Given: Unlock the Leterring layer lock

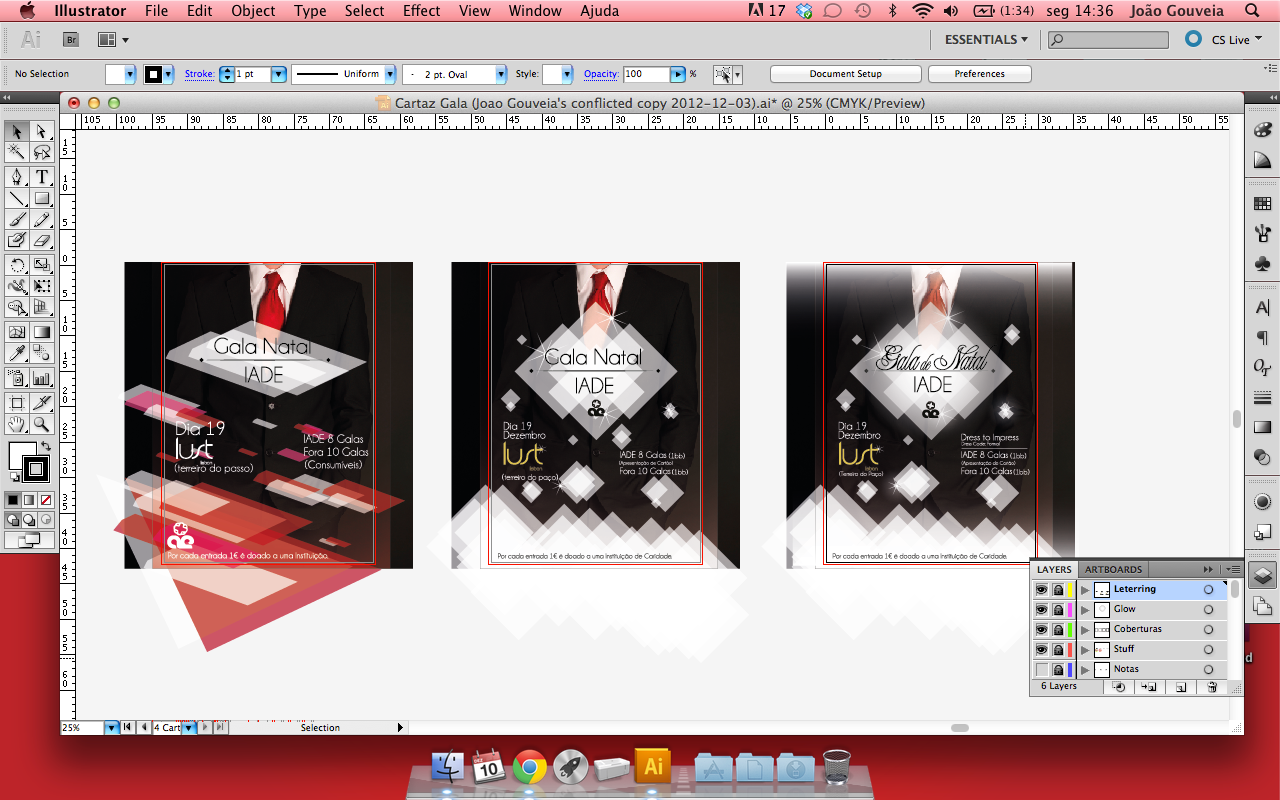Looking at the screenshot, I should 1058,590.
